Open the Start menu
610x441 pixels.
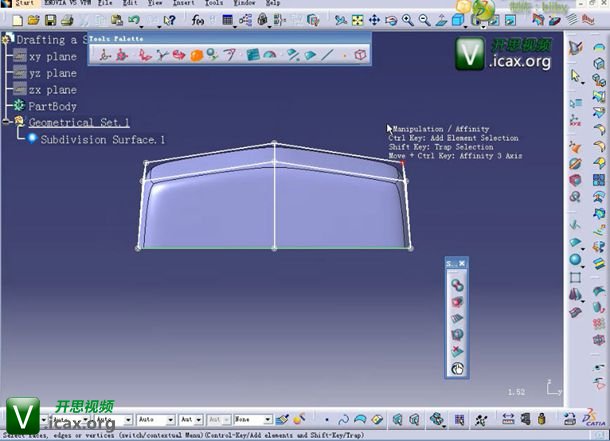[x=24, y=3]
